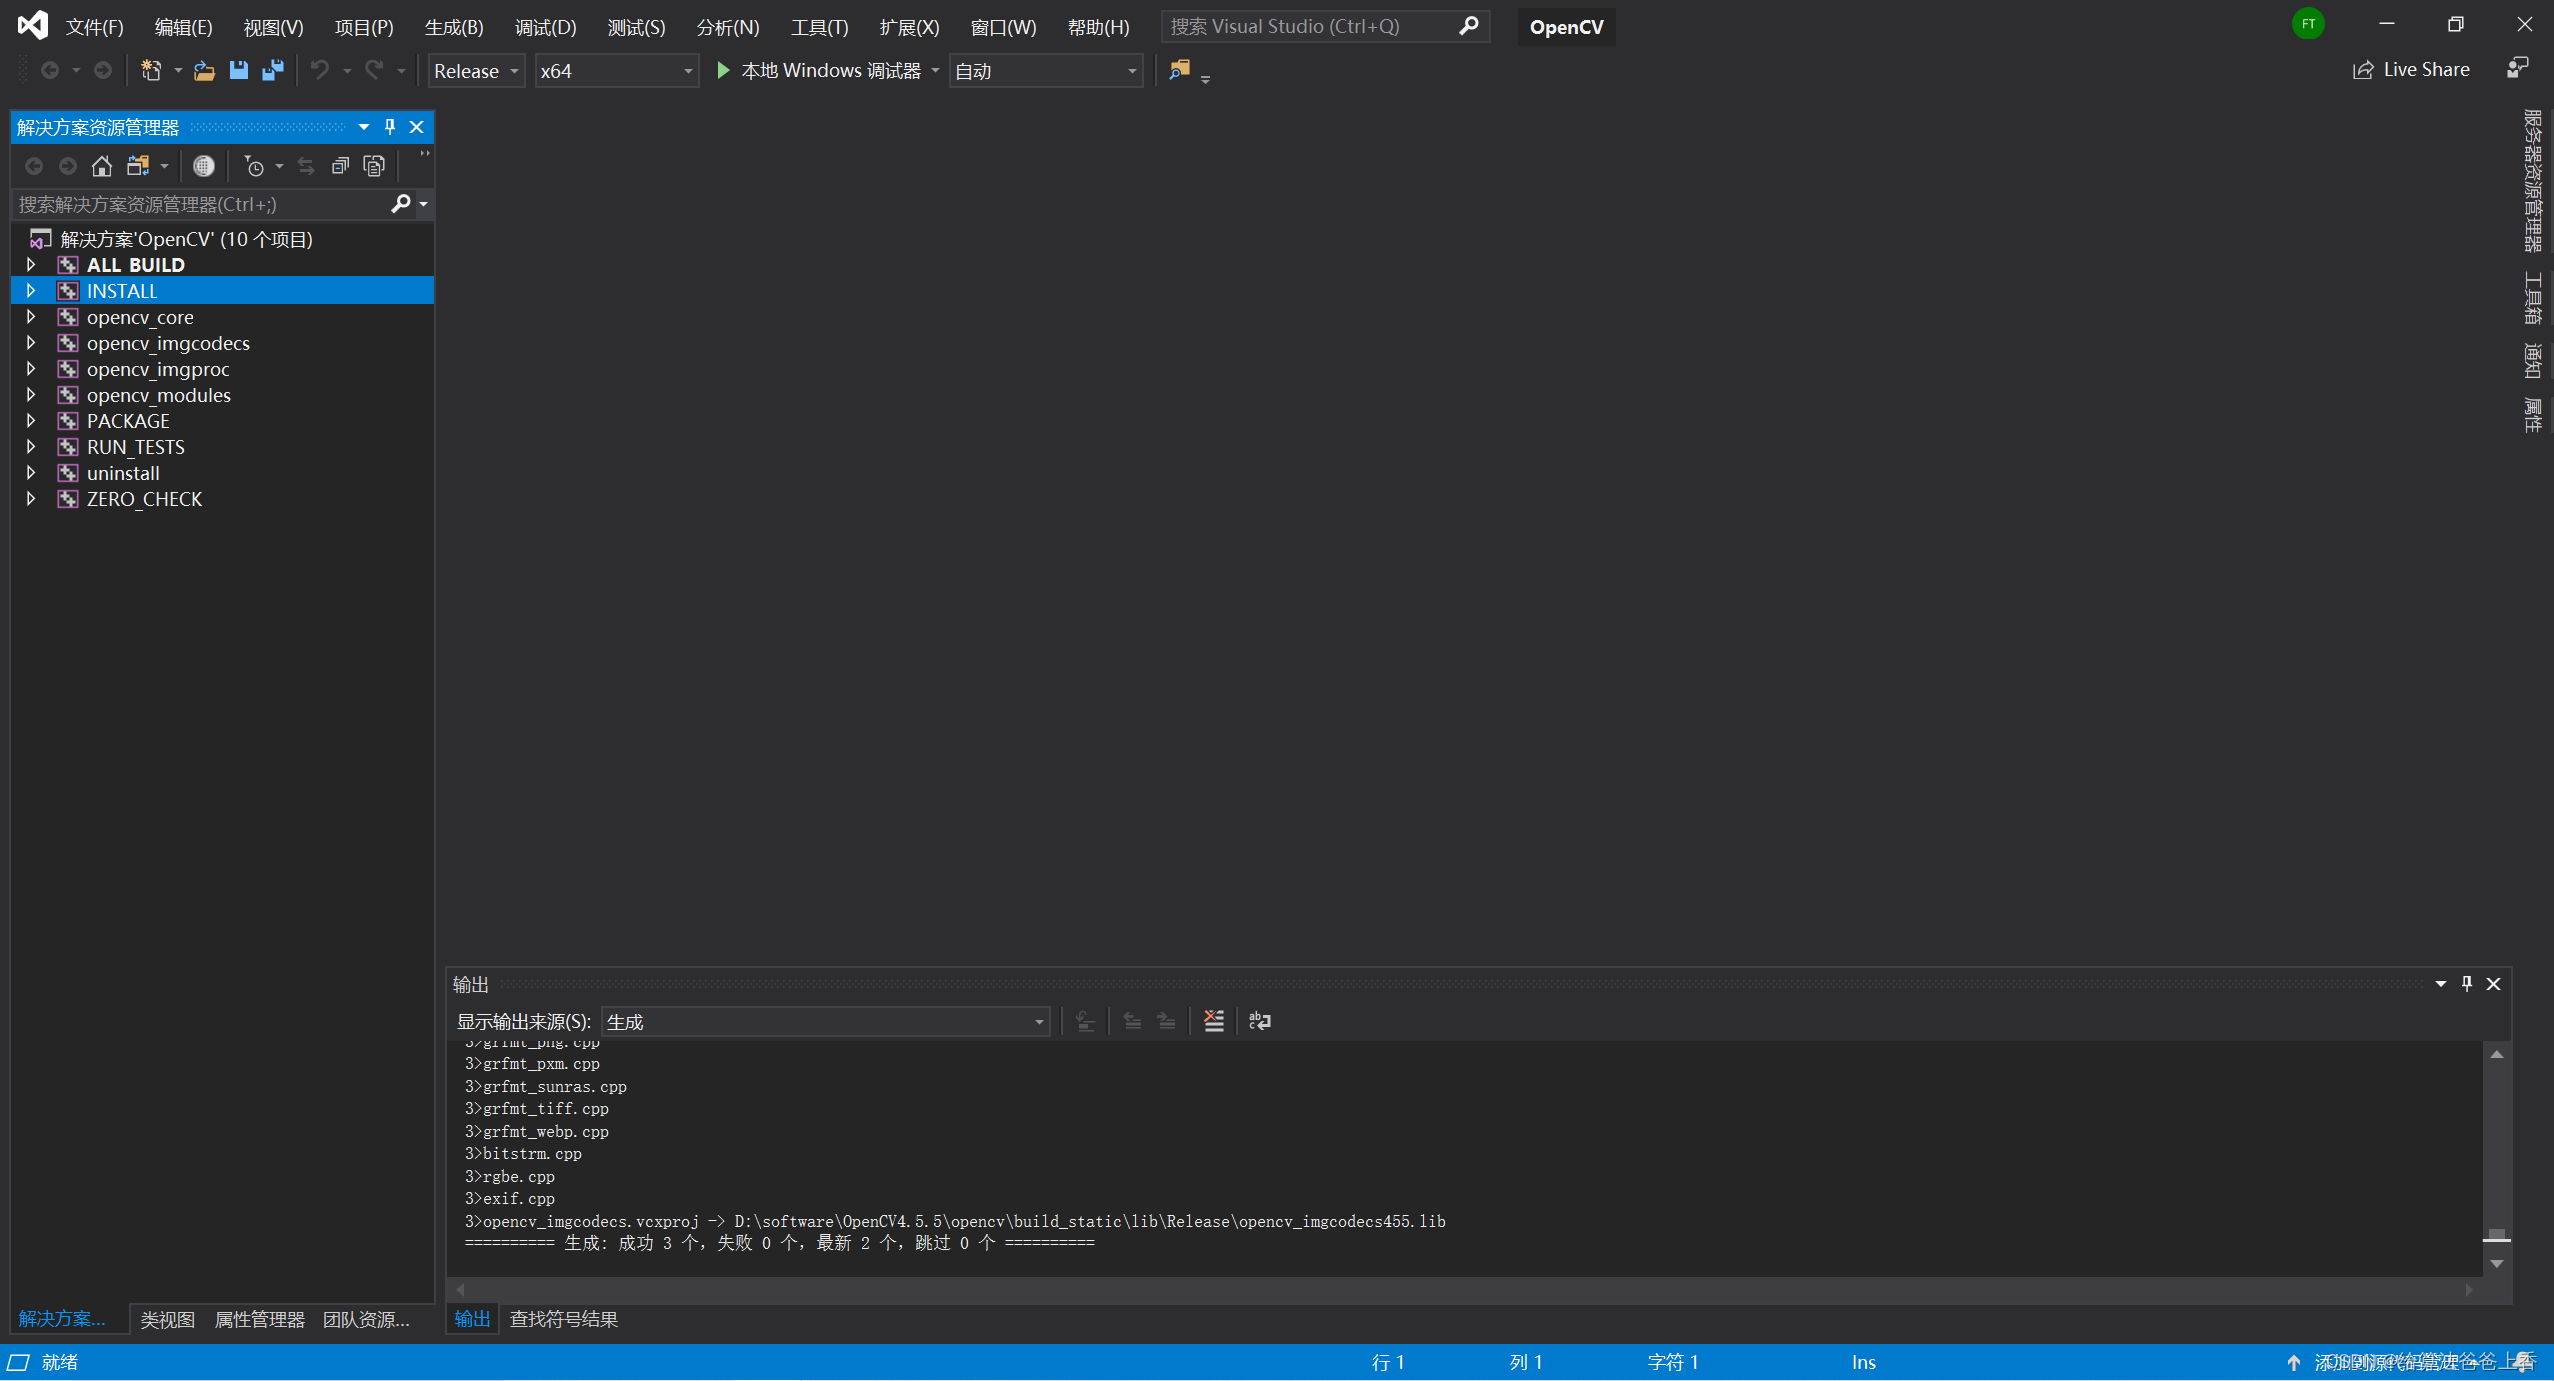Expand the ALL_BUILD project node
Screen dimensions: 2554x1381
[31, 265]
